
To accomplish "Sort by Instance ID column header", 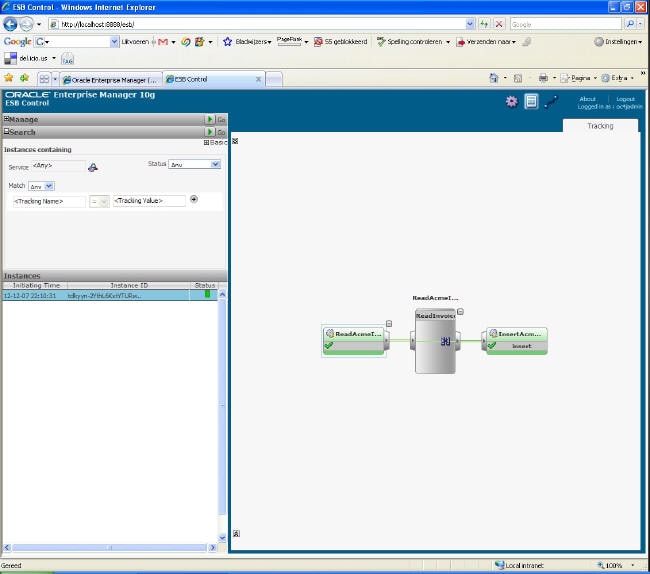I will click(x=129, y=285).
